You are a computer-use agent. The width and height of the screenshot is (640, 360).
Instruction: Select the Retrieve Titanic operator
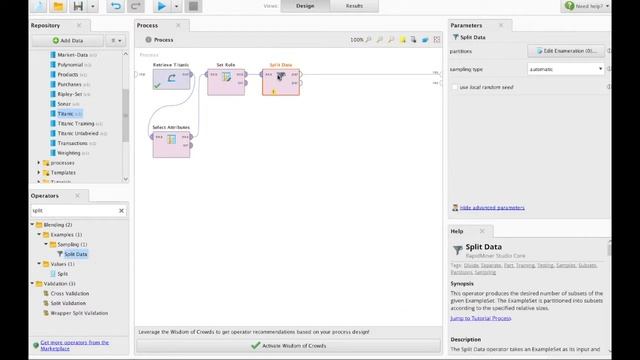(171, 79)
